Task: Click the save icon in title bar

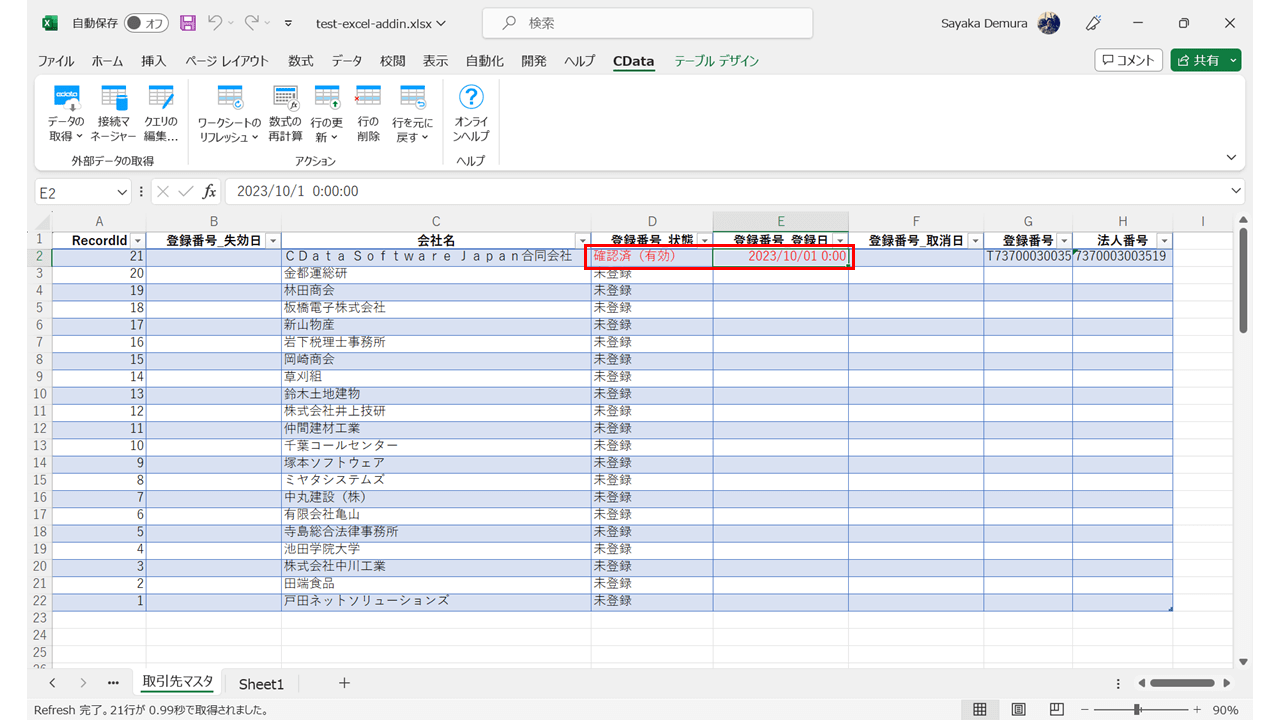Action: click(188, 23)
